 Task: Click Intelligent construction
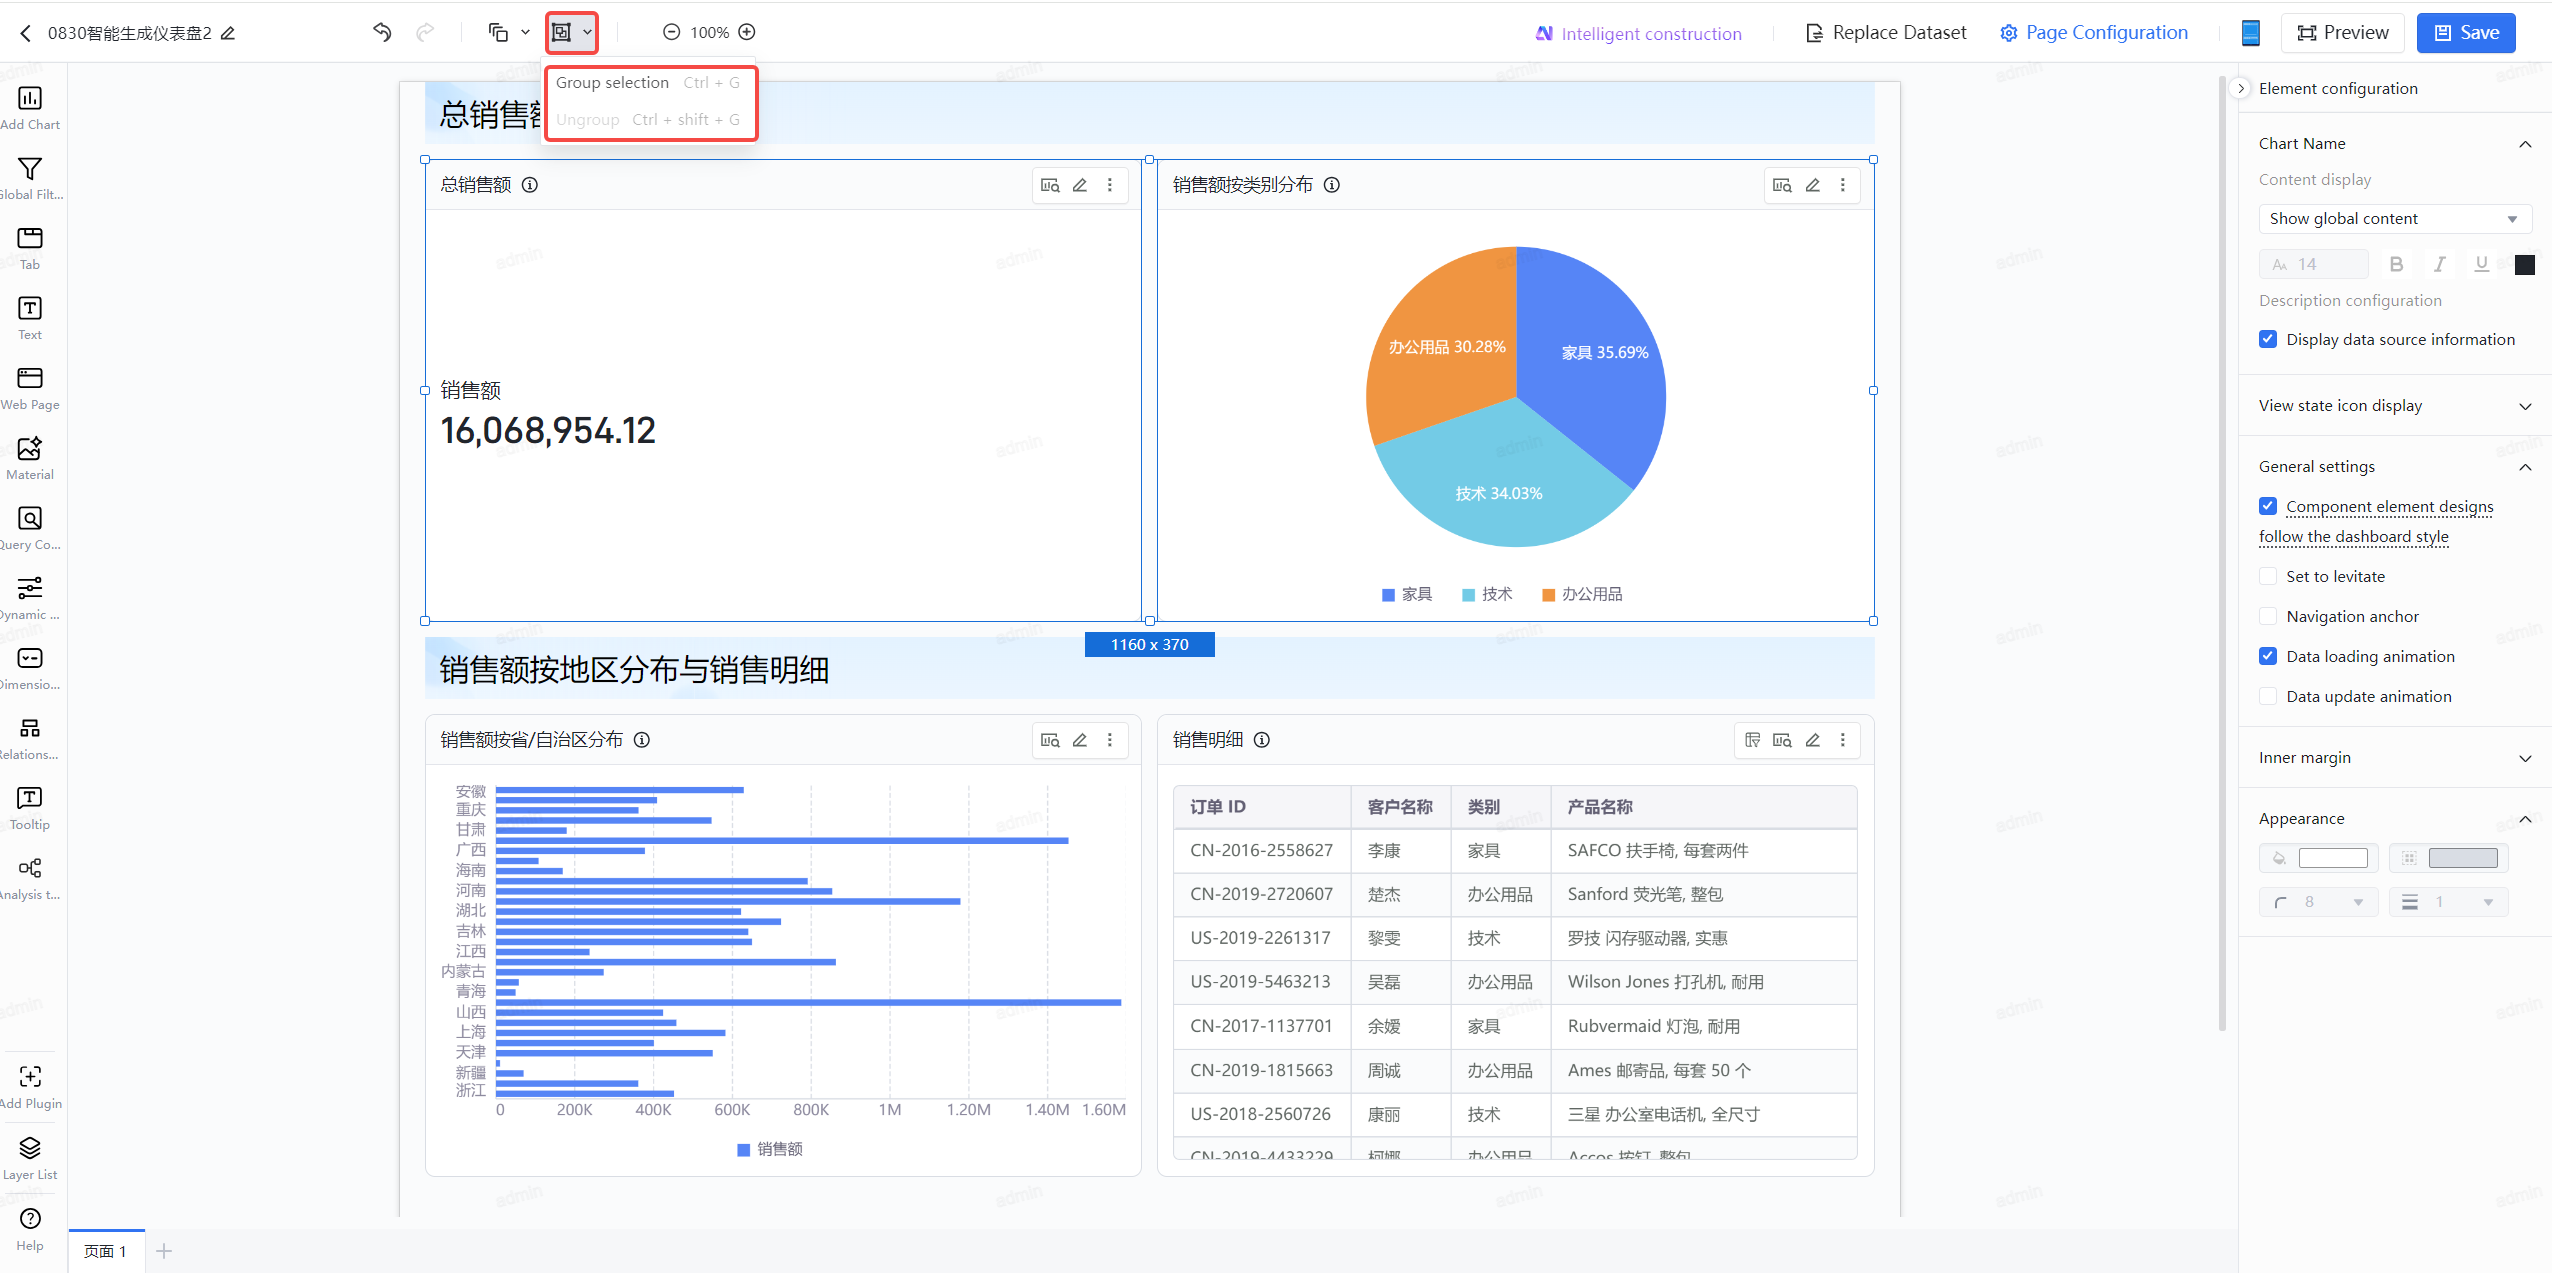(1638, 33)
